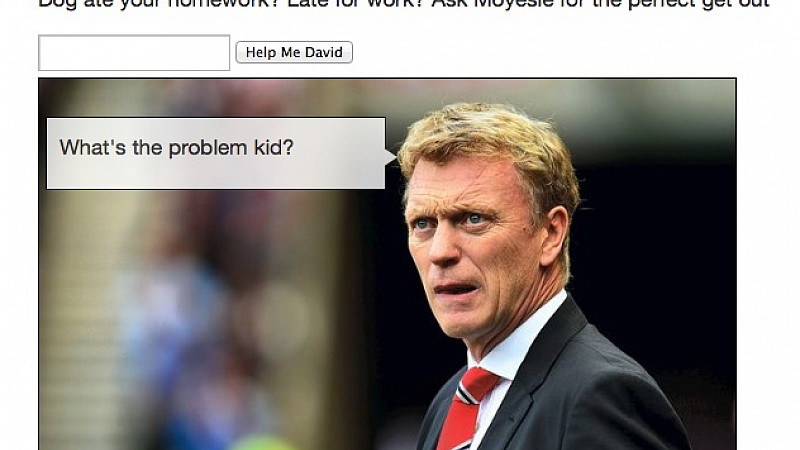Viewport: 800px width, 450px height.
Task: Click the word 'problem' in the bubble
Action: pos(208,148)
